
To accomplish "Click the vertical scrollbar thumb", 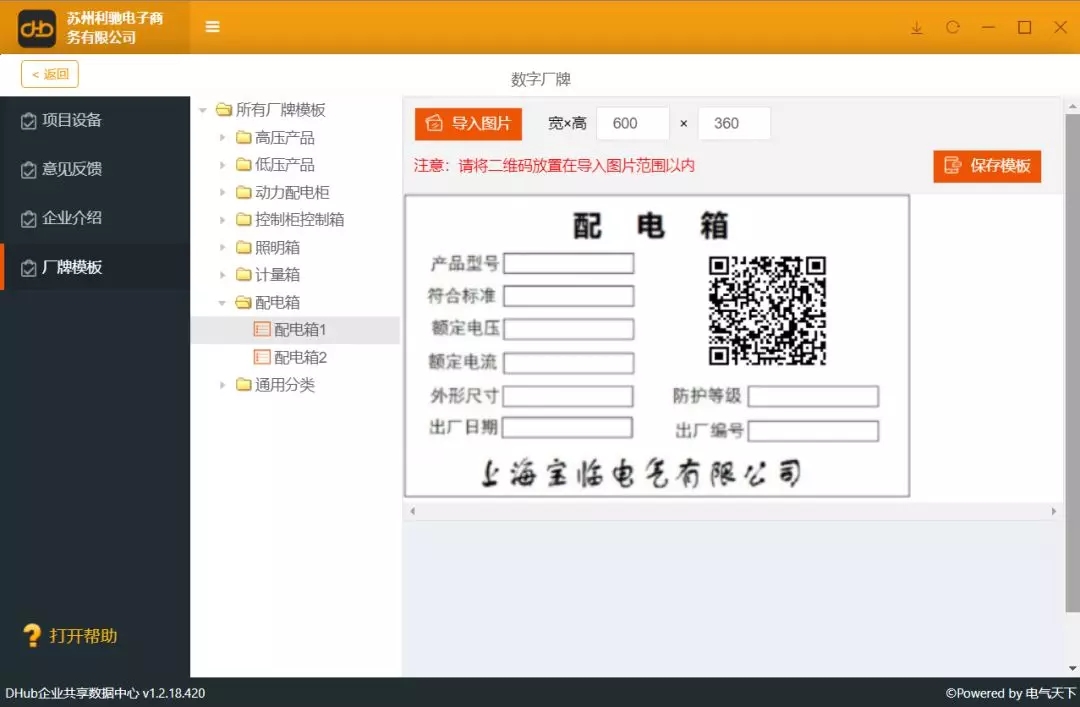I will click(x=1072, y=363).
